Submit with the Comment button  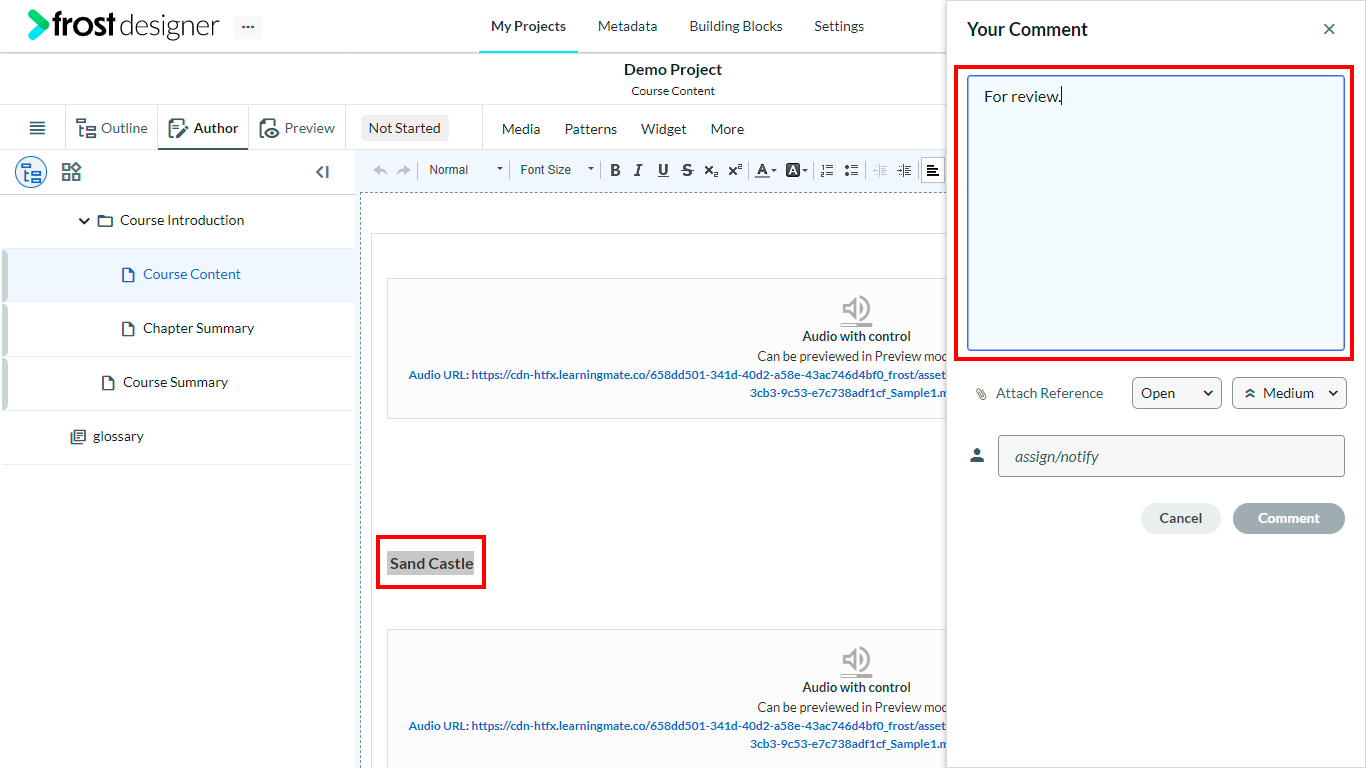1289,518
